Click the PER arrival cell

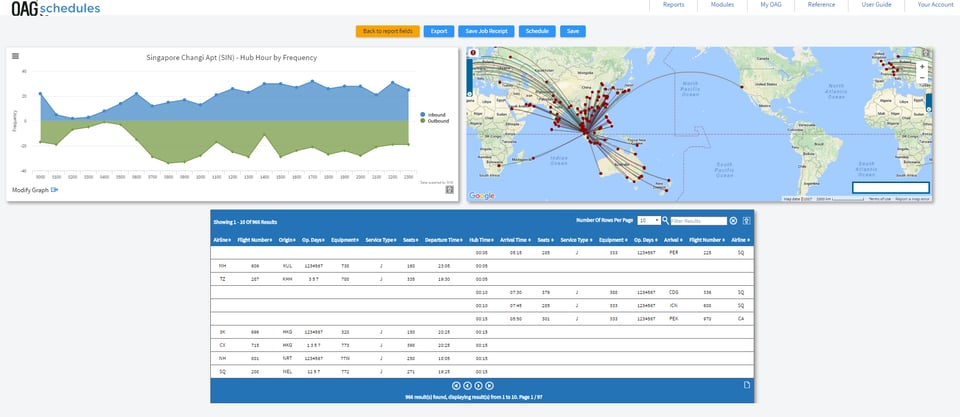[674, 252]
